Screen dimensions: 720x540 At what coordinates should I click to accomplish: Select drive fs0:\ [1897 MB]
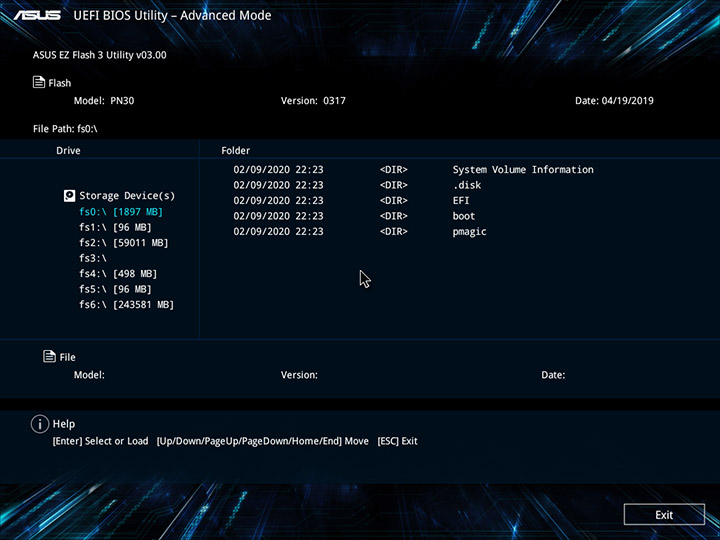pos(121,212)
